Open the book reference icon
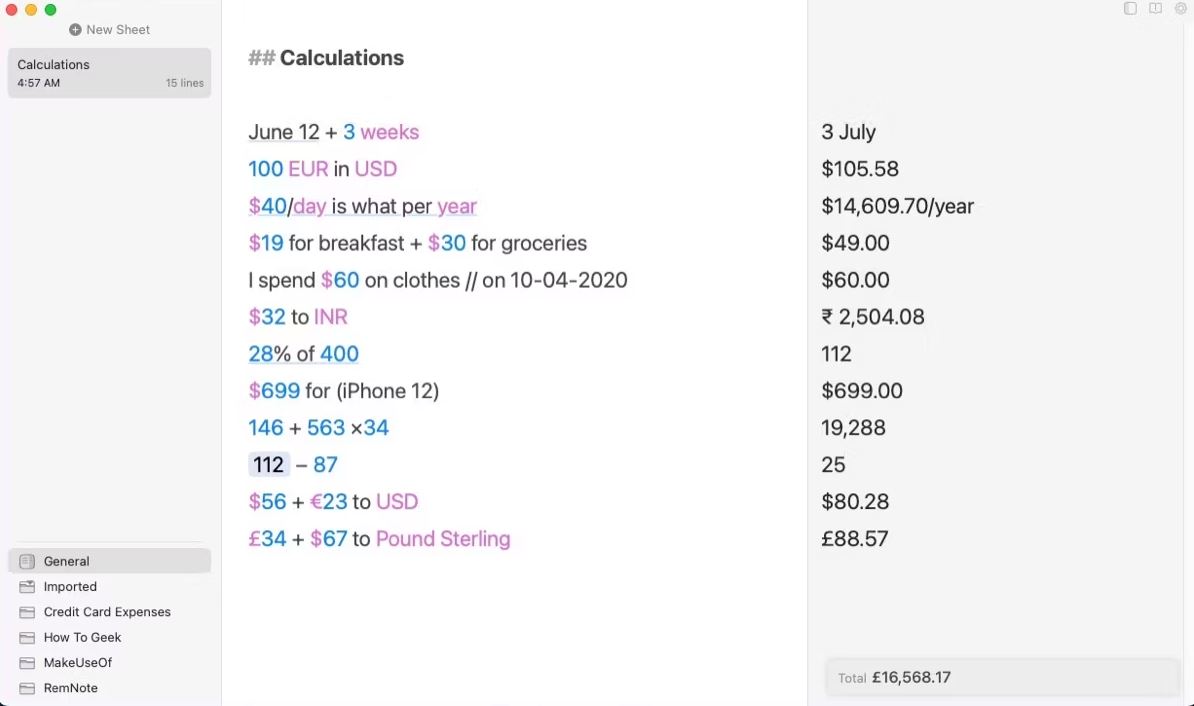The width and height of the screenshot is (1194, 706). pyautogui.click(x=1155, y=8)
